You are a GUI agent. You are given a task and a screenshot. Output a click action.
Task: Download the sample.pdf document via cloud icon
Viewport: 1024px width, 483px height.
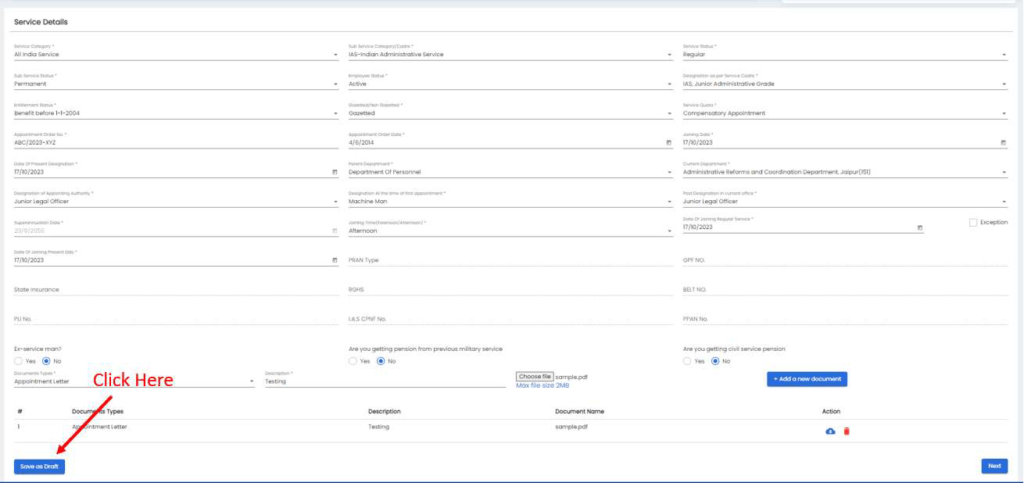[x=831, y=431]
